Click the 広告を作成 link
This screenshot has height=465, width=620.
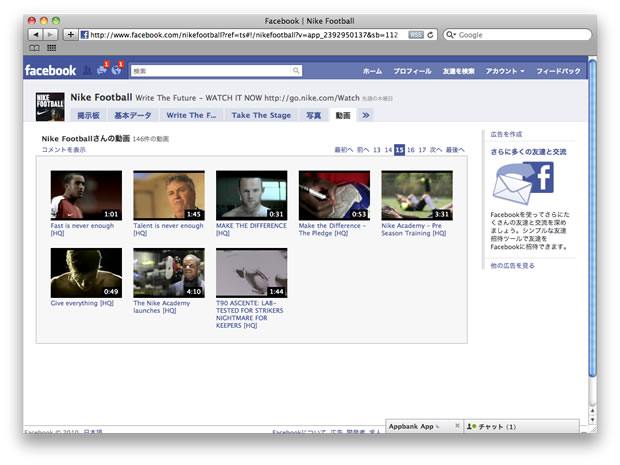[x=506, y=134]
